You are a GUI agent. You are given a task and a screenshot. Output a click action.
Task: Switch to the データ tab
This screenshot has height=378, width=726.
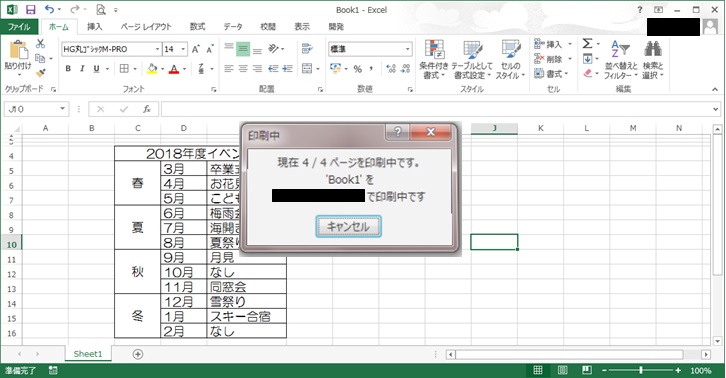(x=233, y=27)
